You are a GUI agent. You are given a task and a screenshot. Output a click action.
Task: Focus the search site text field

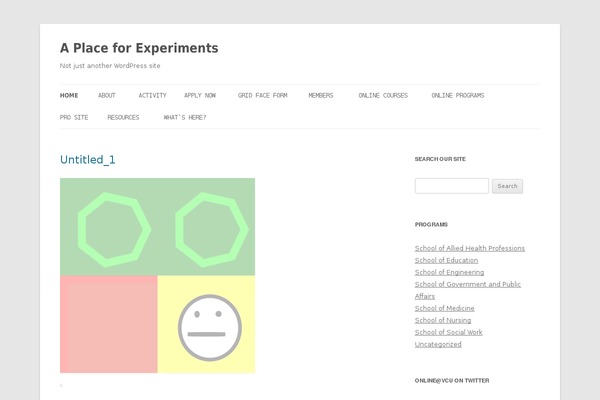coord(451,186)
